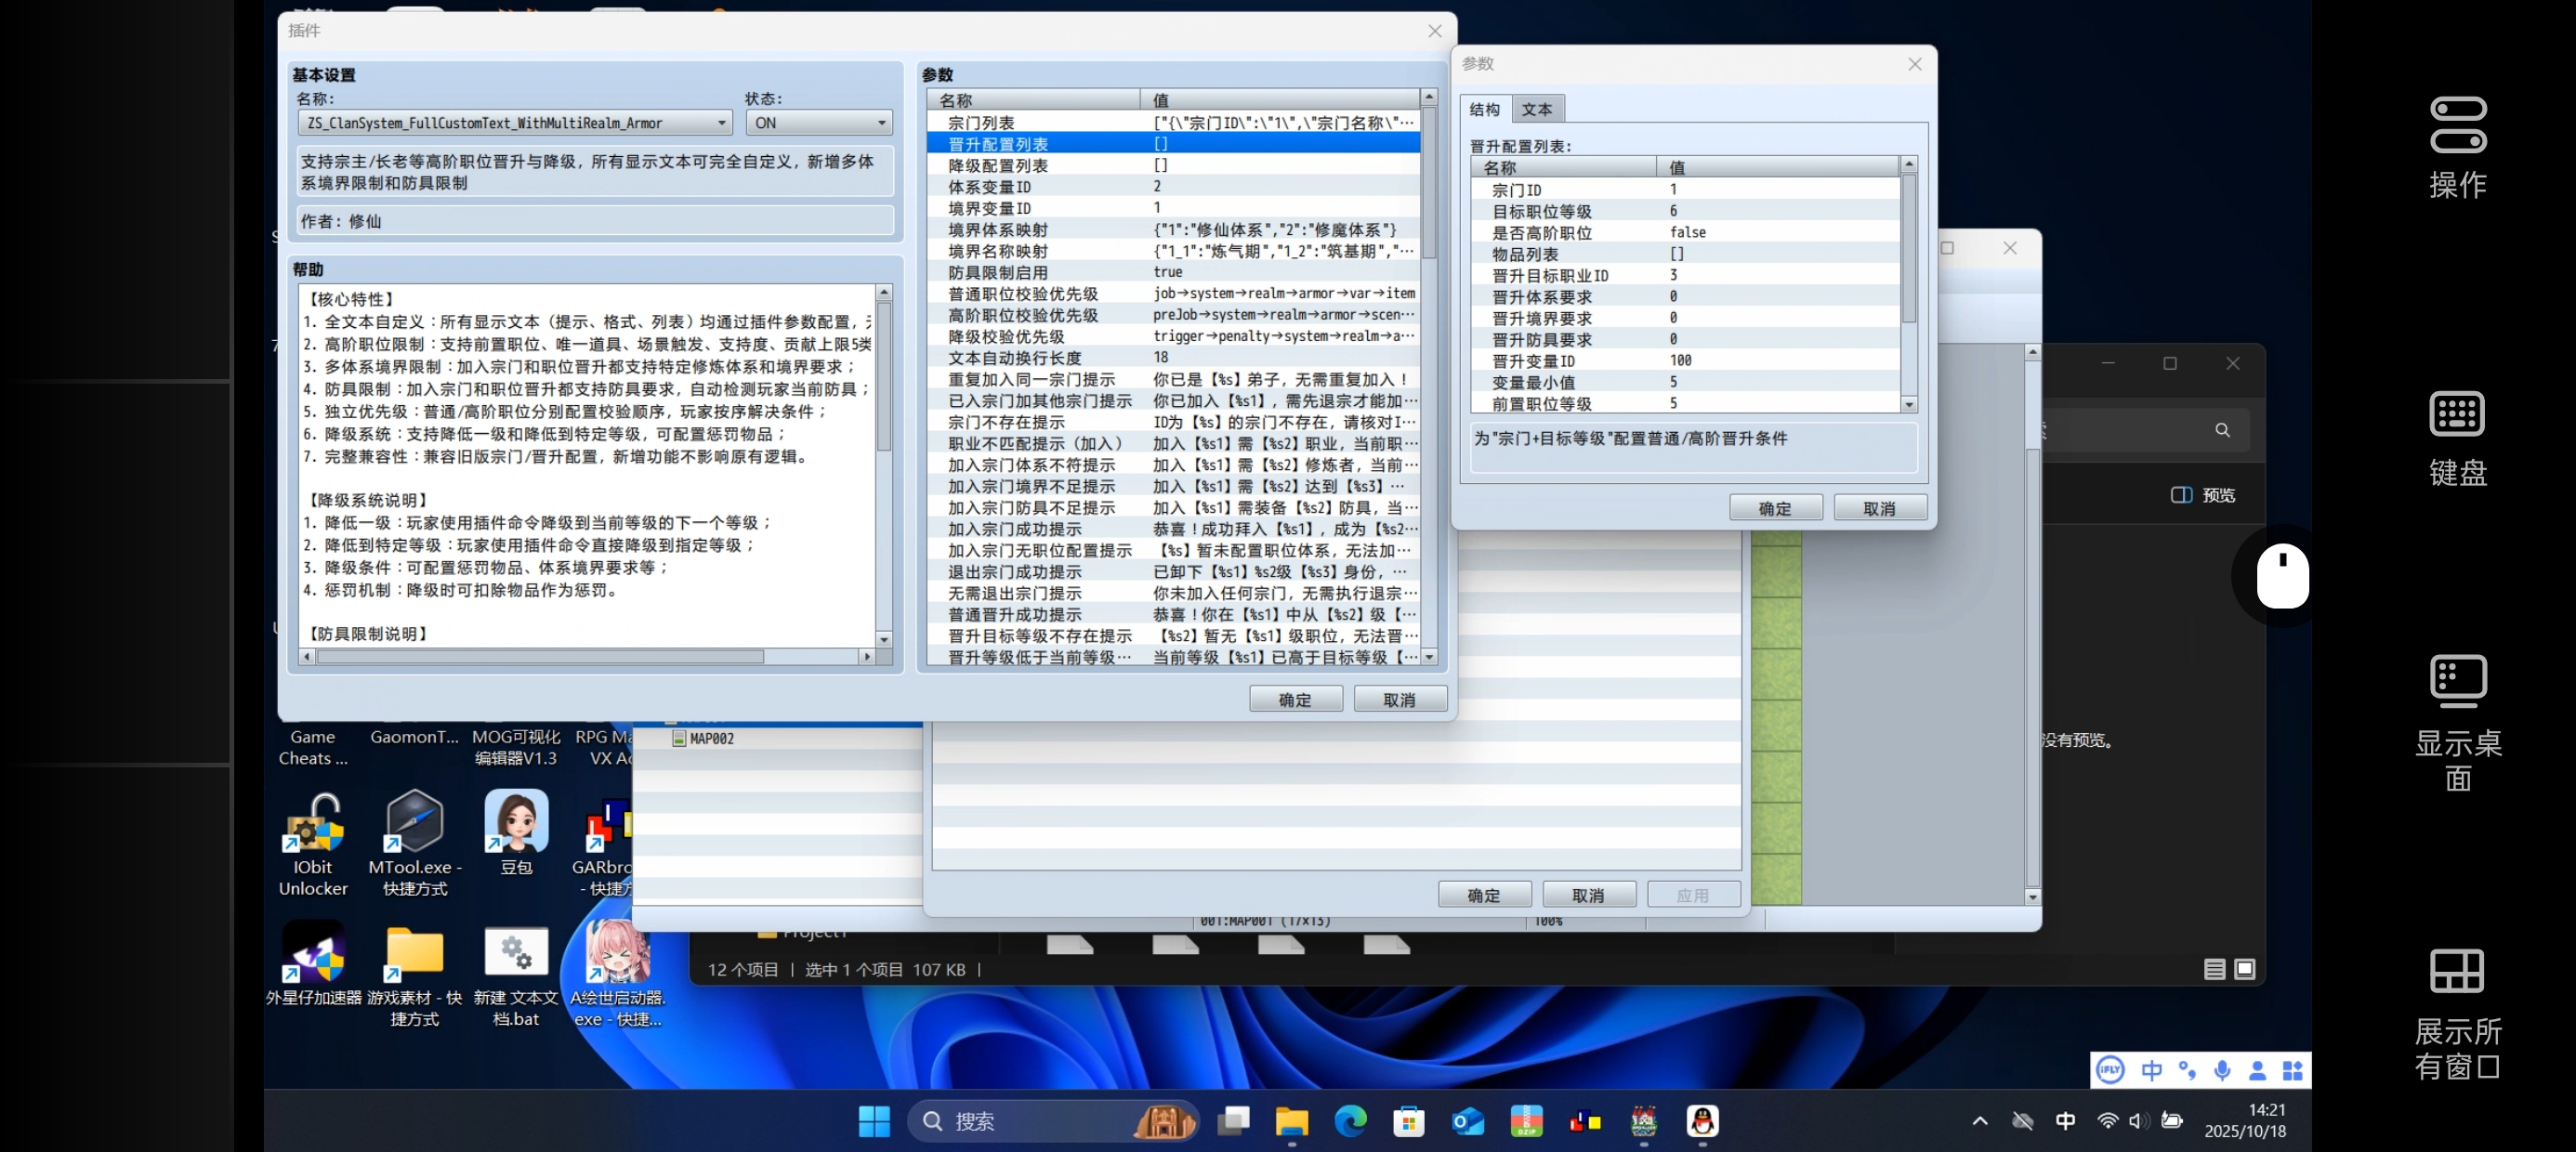Launch Microsoft Edge from taskbar
The height and width of the screenshot is (1152, 2576).
click(1350, 1121)
